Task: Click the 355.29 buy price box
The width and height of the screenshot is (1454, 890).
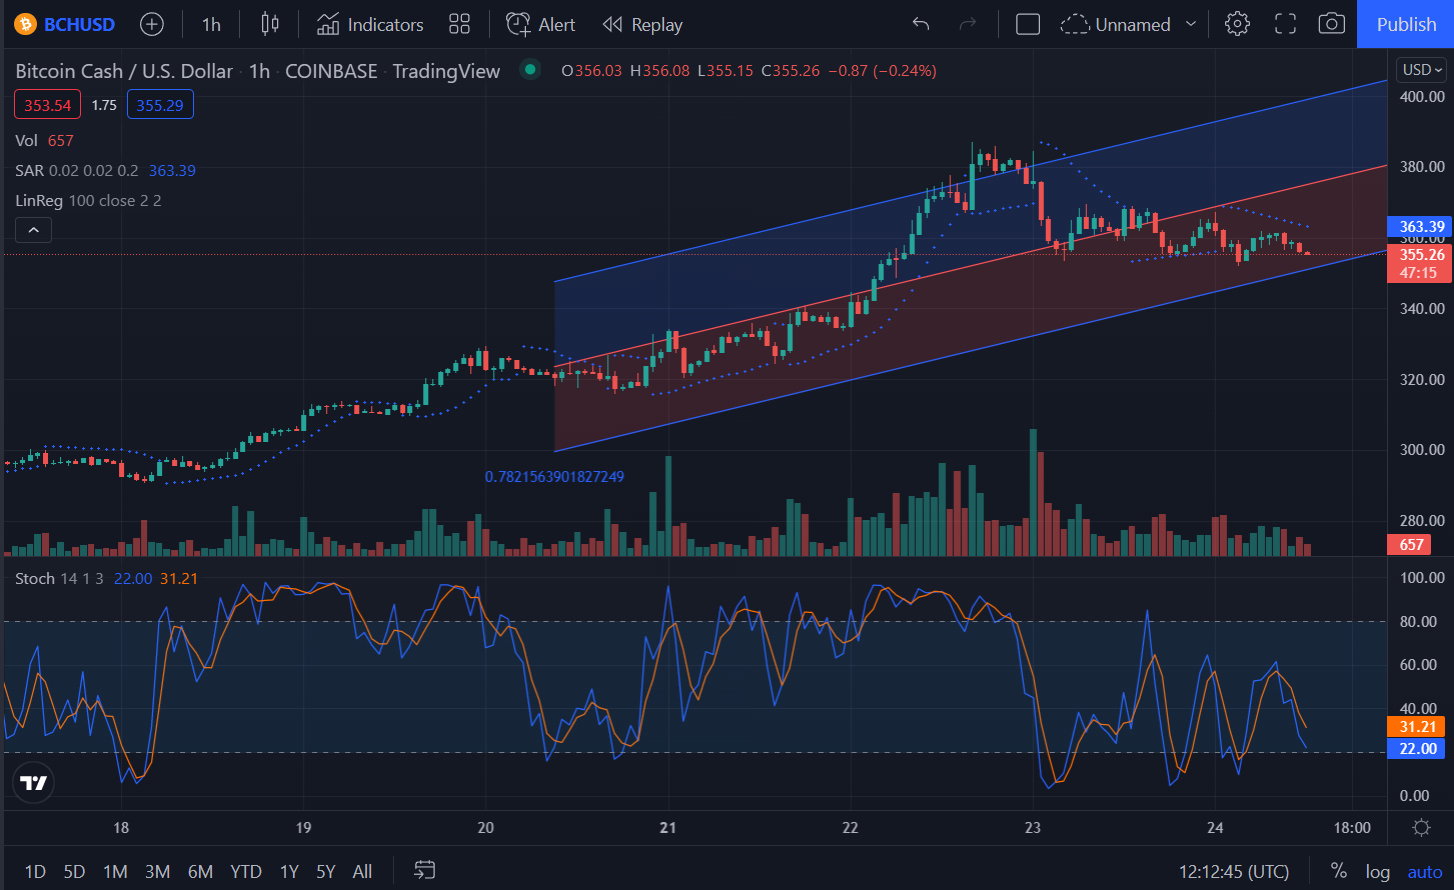Action: coord(160,104)
